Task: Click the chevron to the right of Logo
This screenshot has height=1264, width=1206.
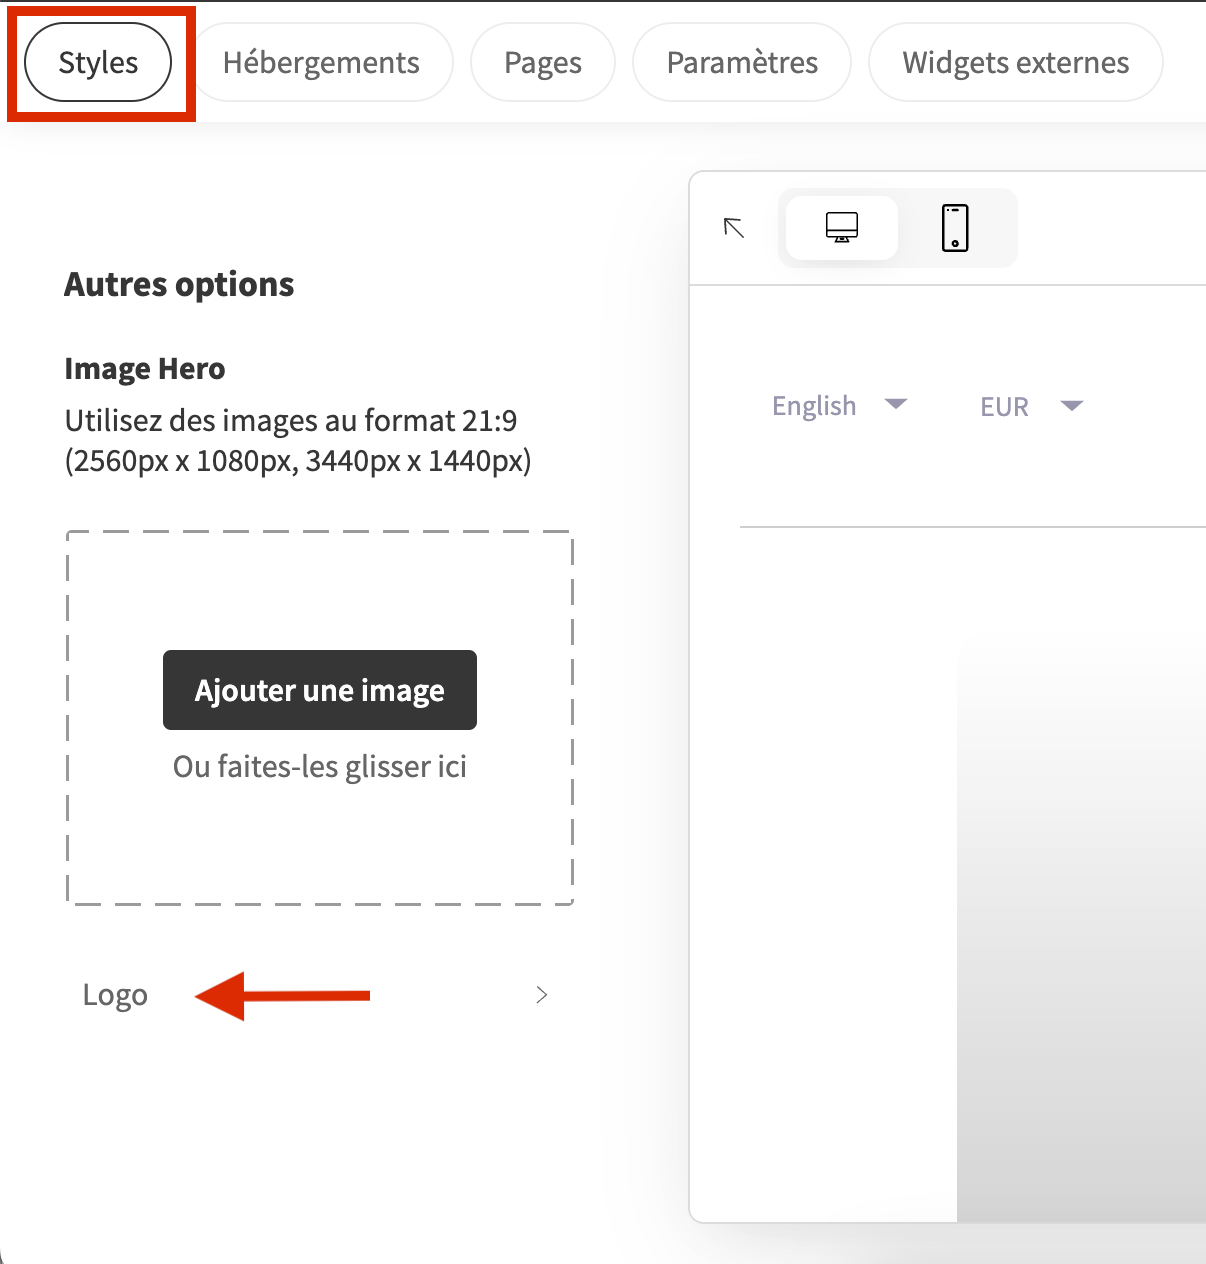Action: [541, 994]
